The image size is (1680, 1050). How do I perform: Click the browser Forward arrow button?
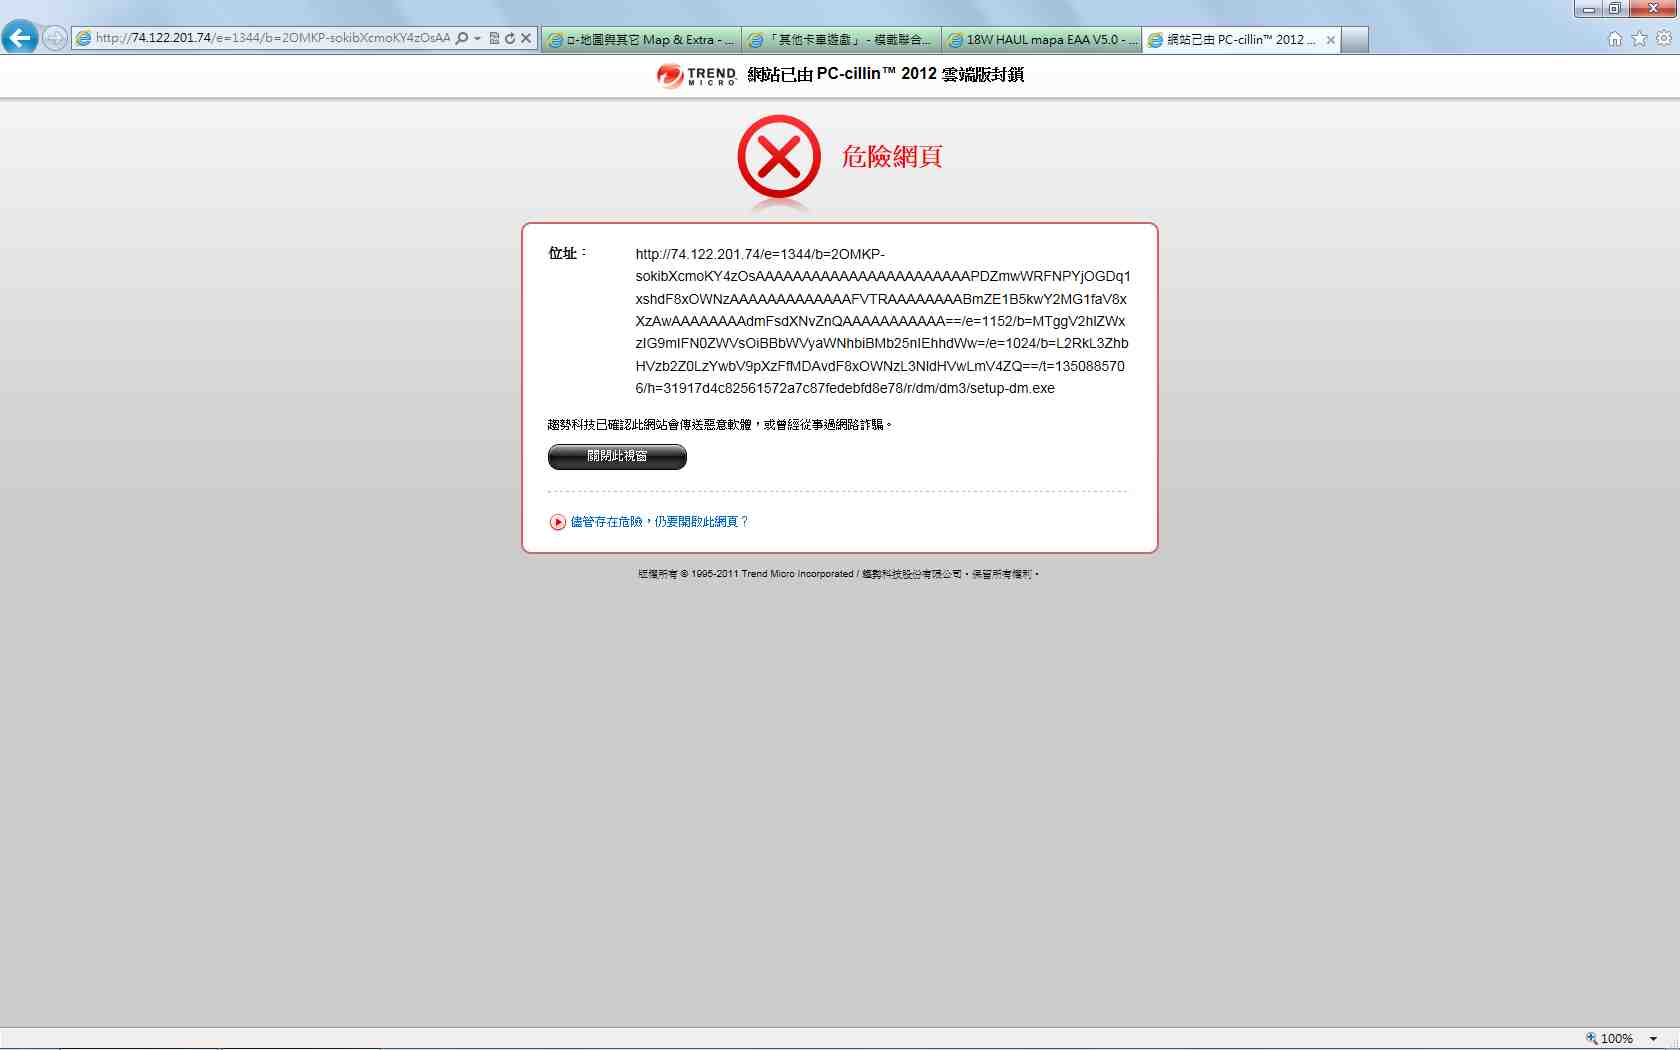coord(55,38)
